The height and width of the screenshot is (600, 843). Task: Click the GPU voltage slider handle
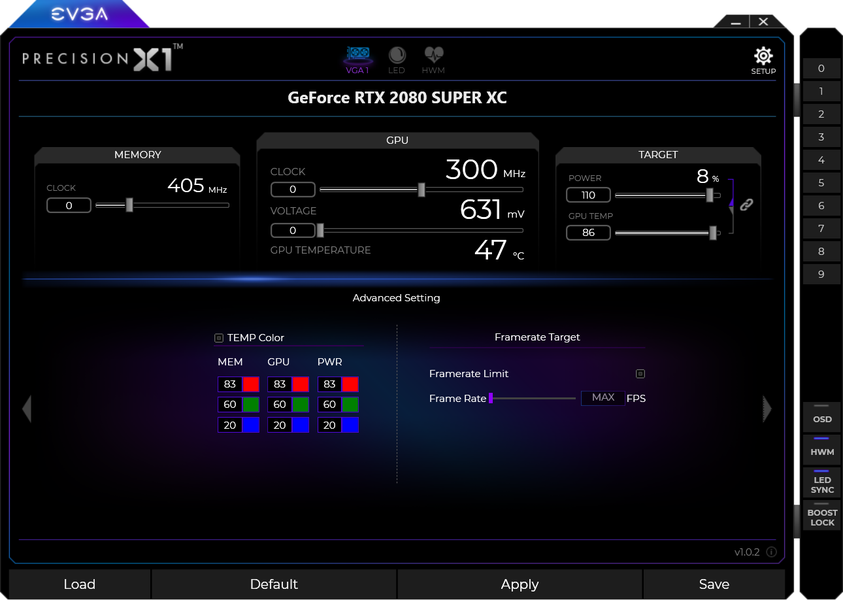[320, 231]
